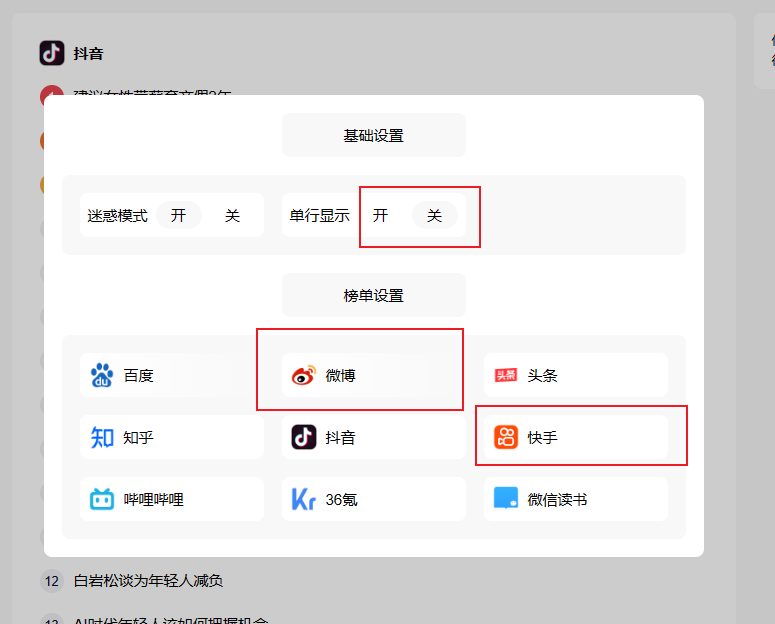Toggle the 百度 ranking list label
Image resolution: width=775 pixels, height=624 pixels.
[x=139, y=376]
